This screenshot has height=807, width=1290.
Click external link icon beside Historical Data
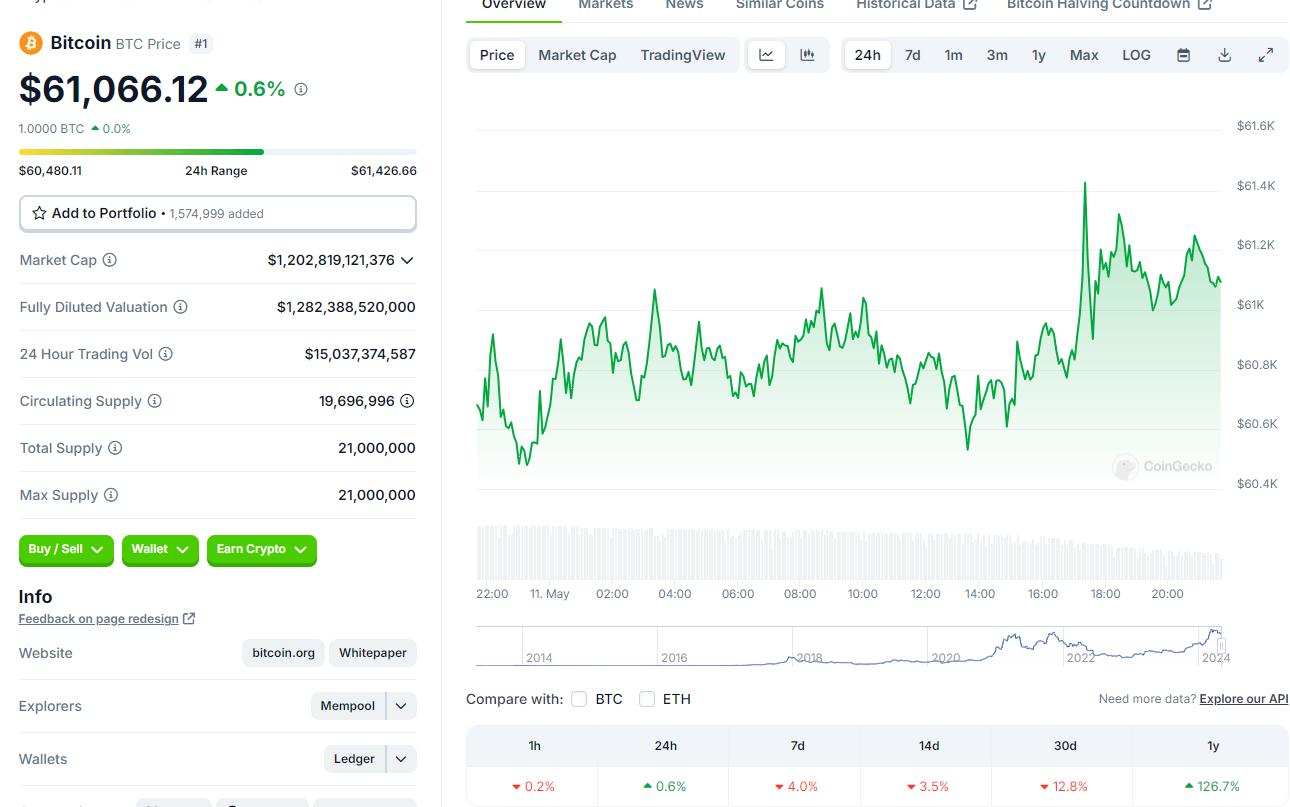(970, 5)
